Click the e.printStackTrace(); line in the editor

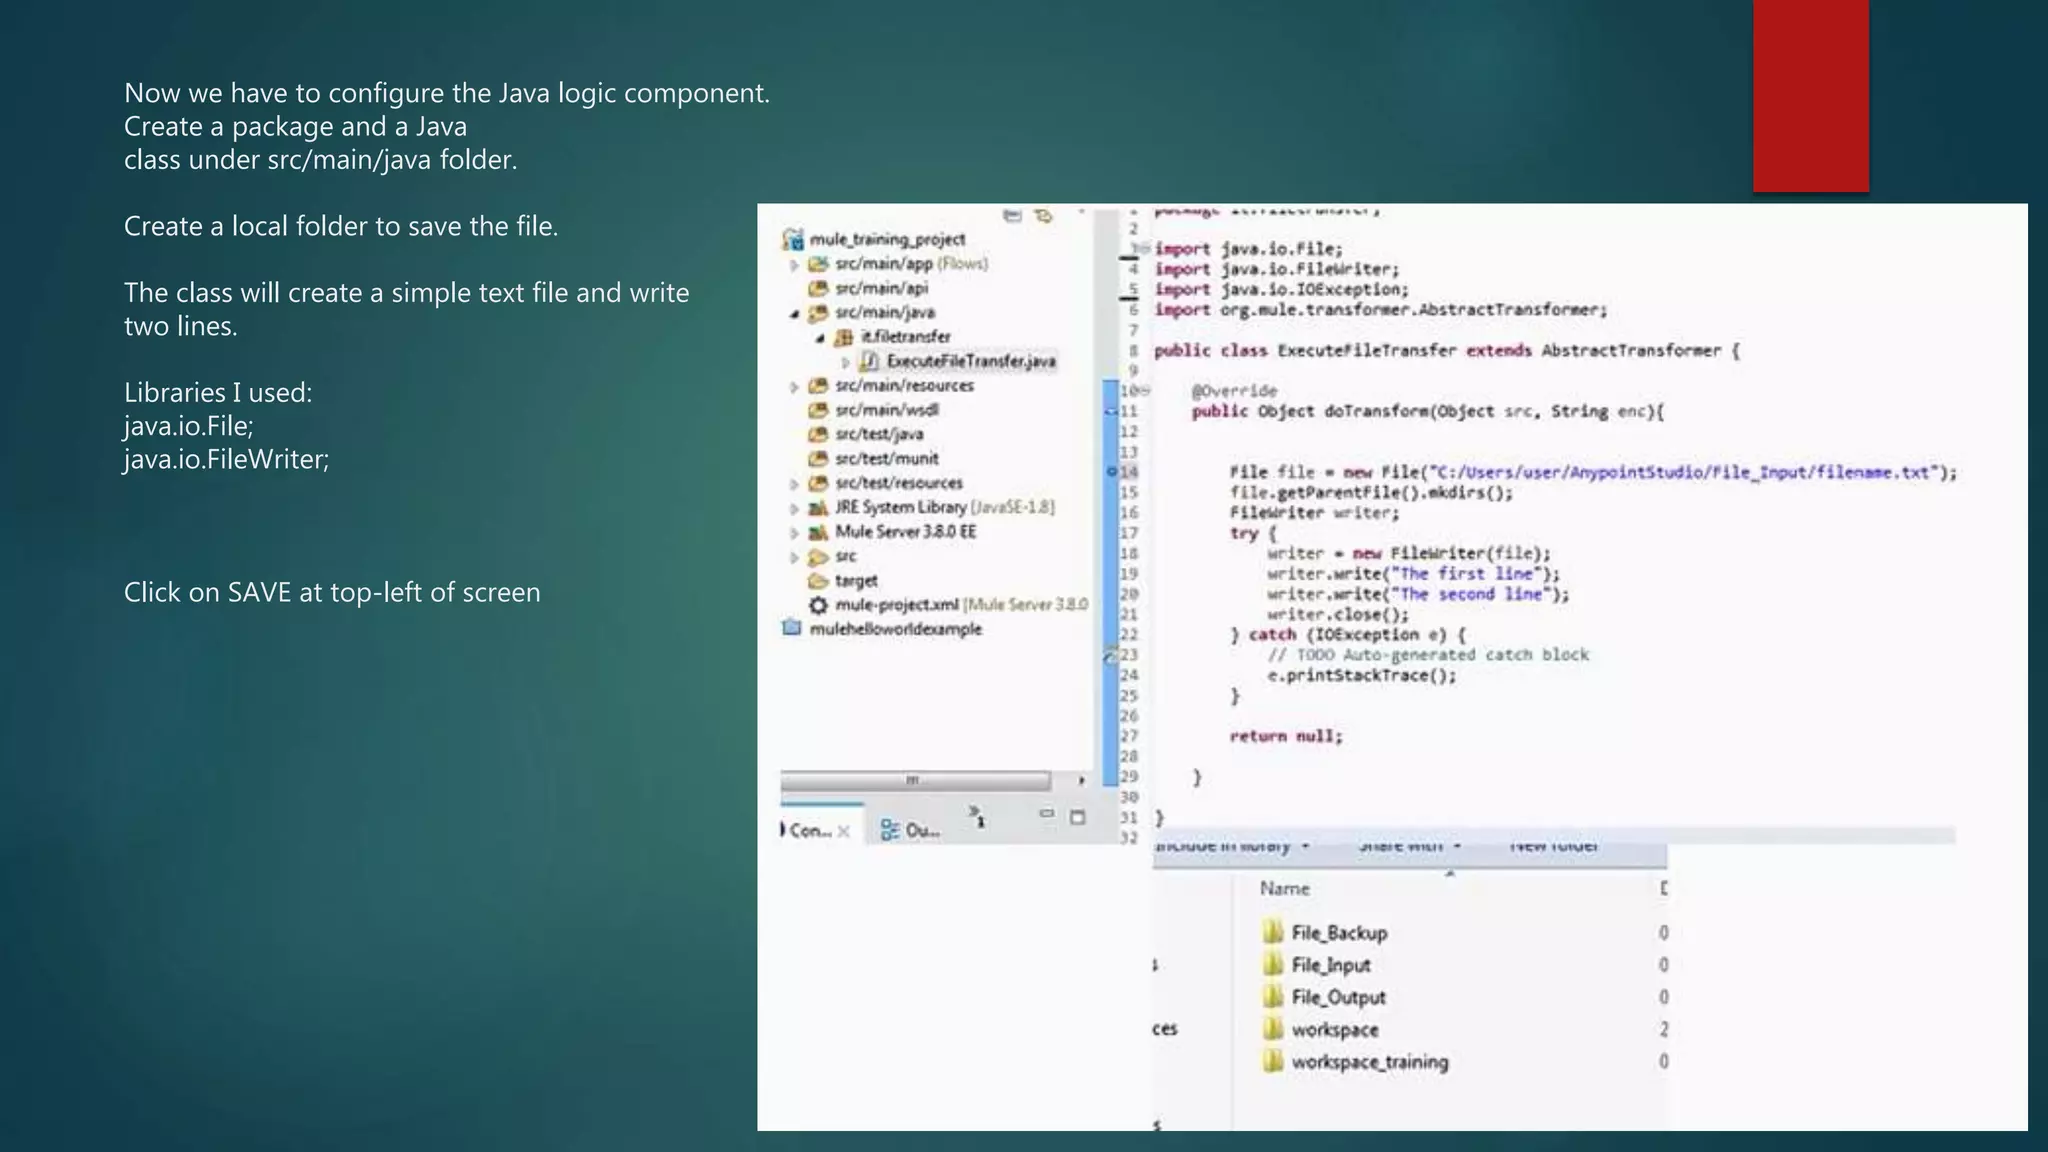tap(1362, 676)
